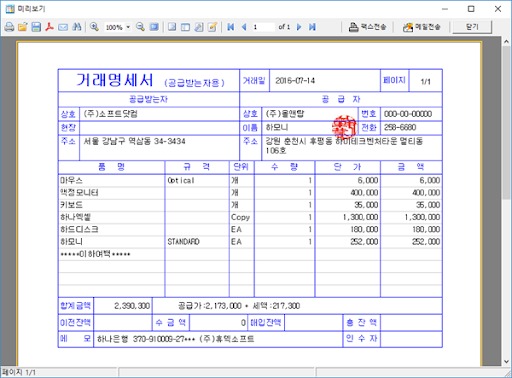
Task: Click the page number input field
Action: [263, 27]
